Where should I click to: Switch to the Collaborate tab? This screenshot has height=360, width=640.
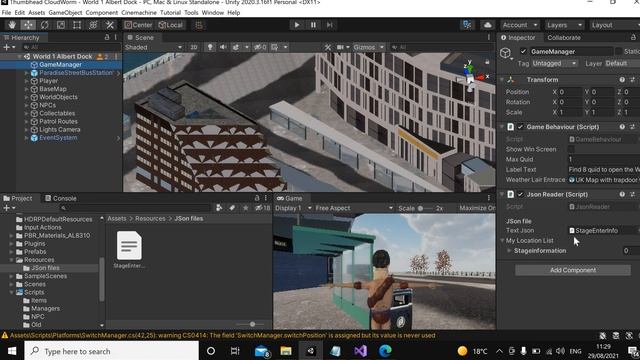(x=564, y=38)
